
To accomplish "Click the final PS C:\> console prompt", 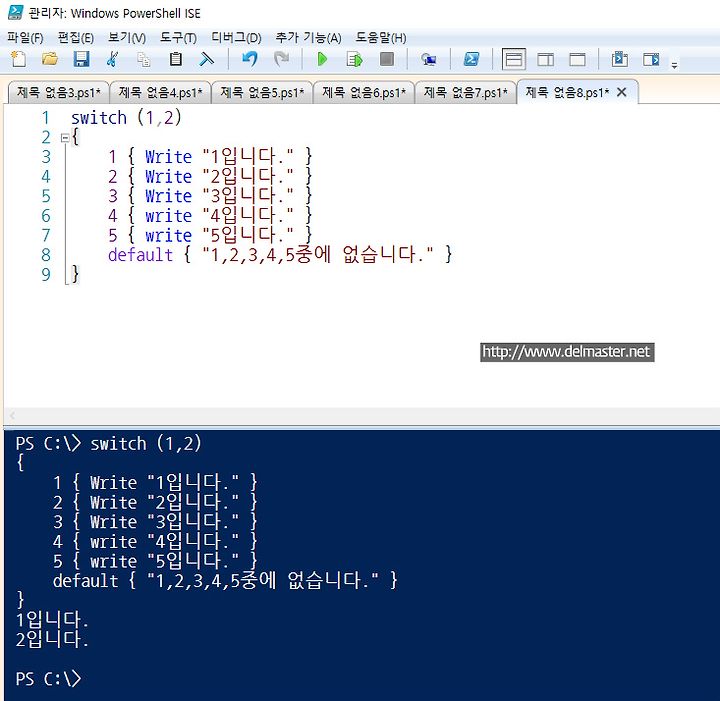I will [x=48, y=679].
